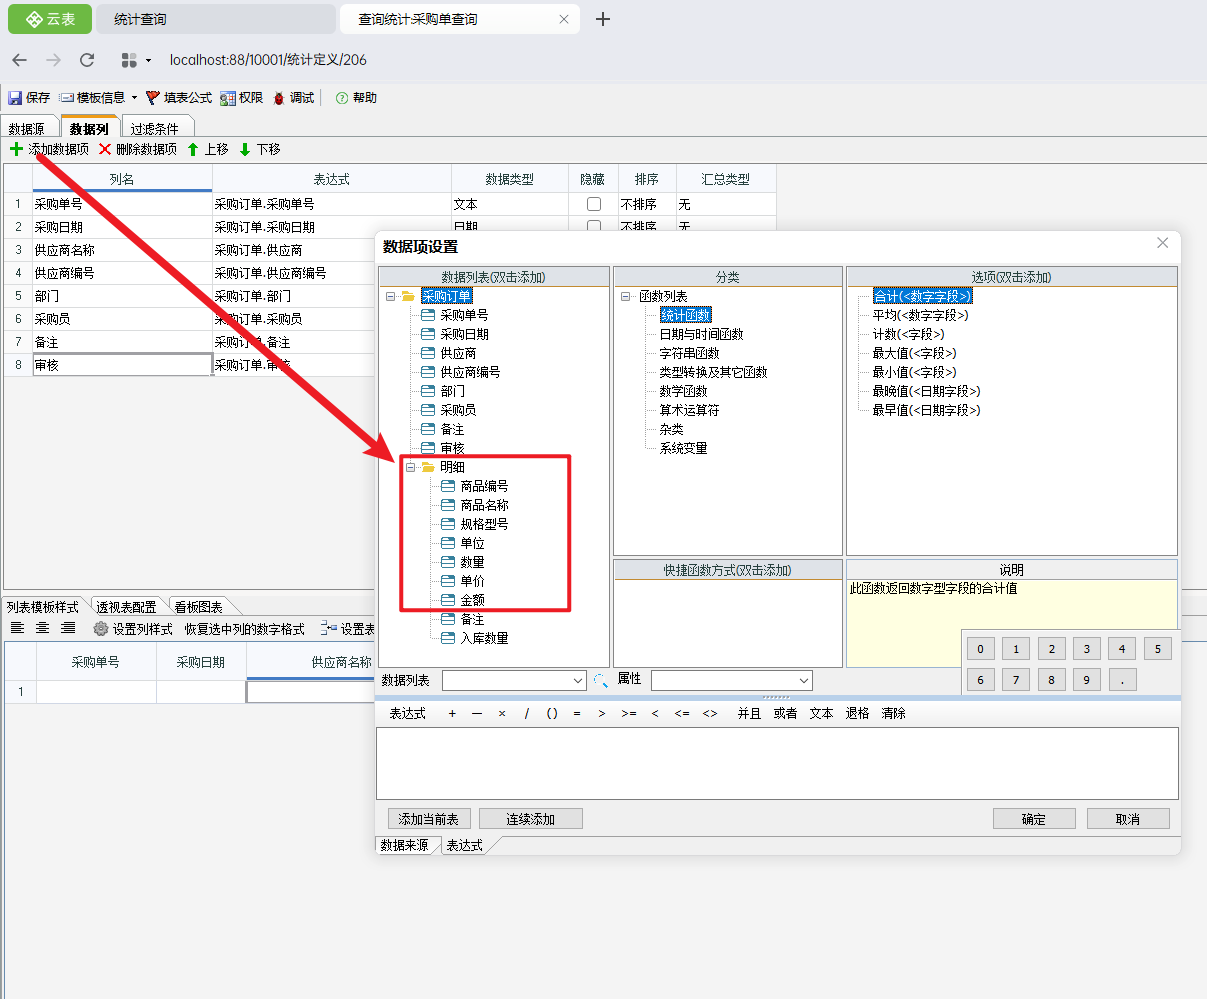
Task: Click the 权限 permissions icon
Action: coord(228,98)
